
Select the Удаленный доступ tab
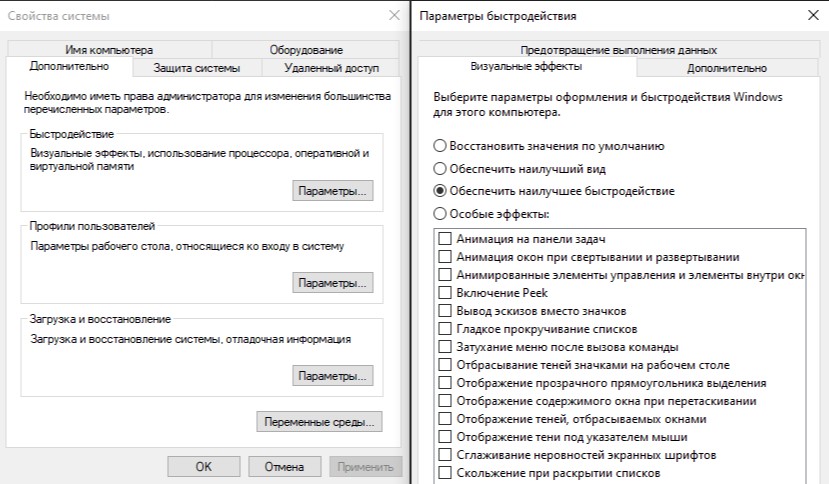[331, 68]
